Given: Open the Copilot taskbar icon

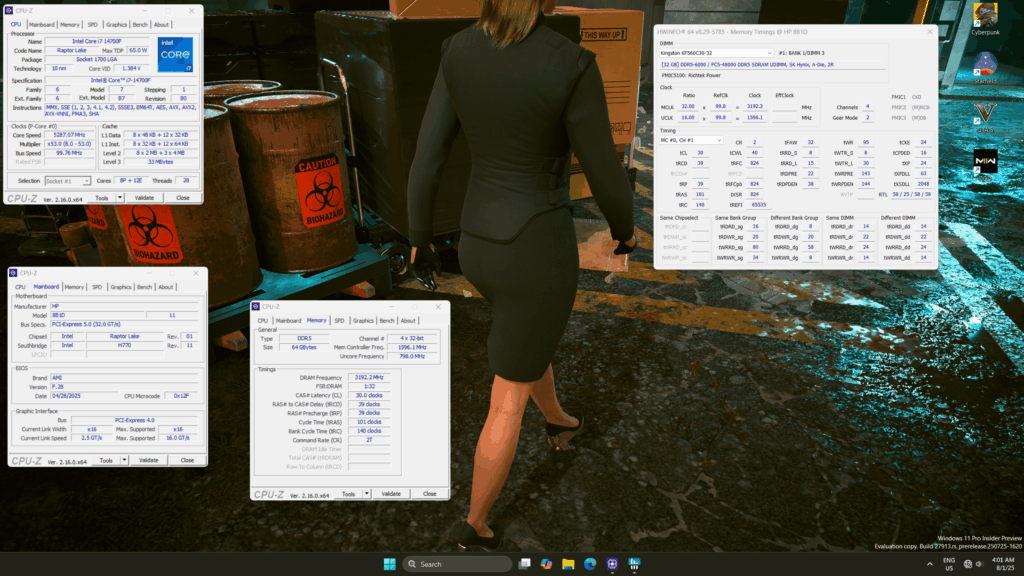Looking at the screenshot, I should pyautogui.click(x=547, y=564).
